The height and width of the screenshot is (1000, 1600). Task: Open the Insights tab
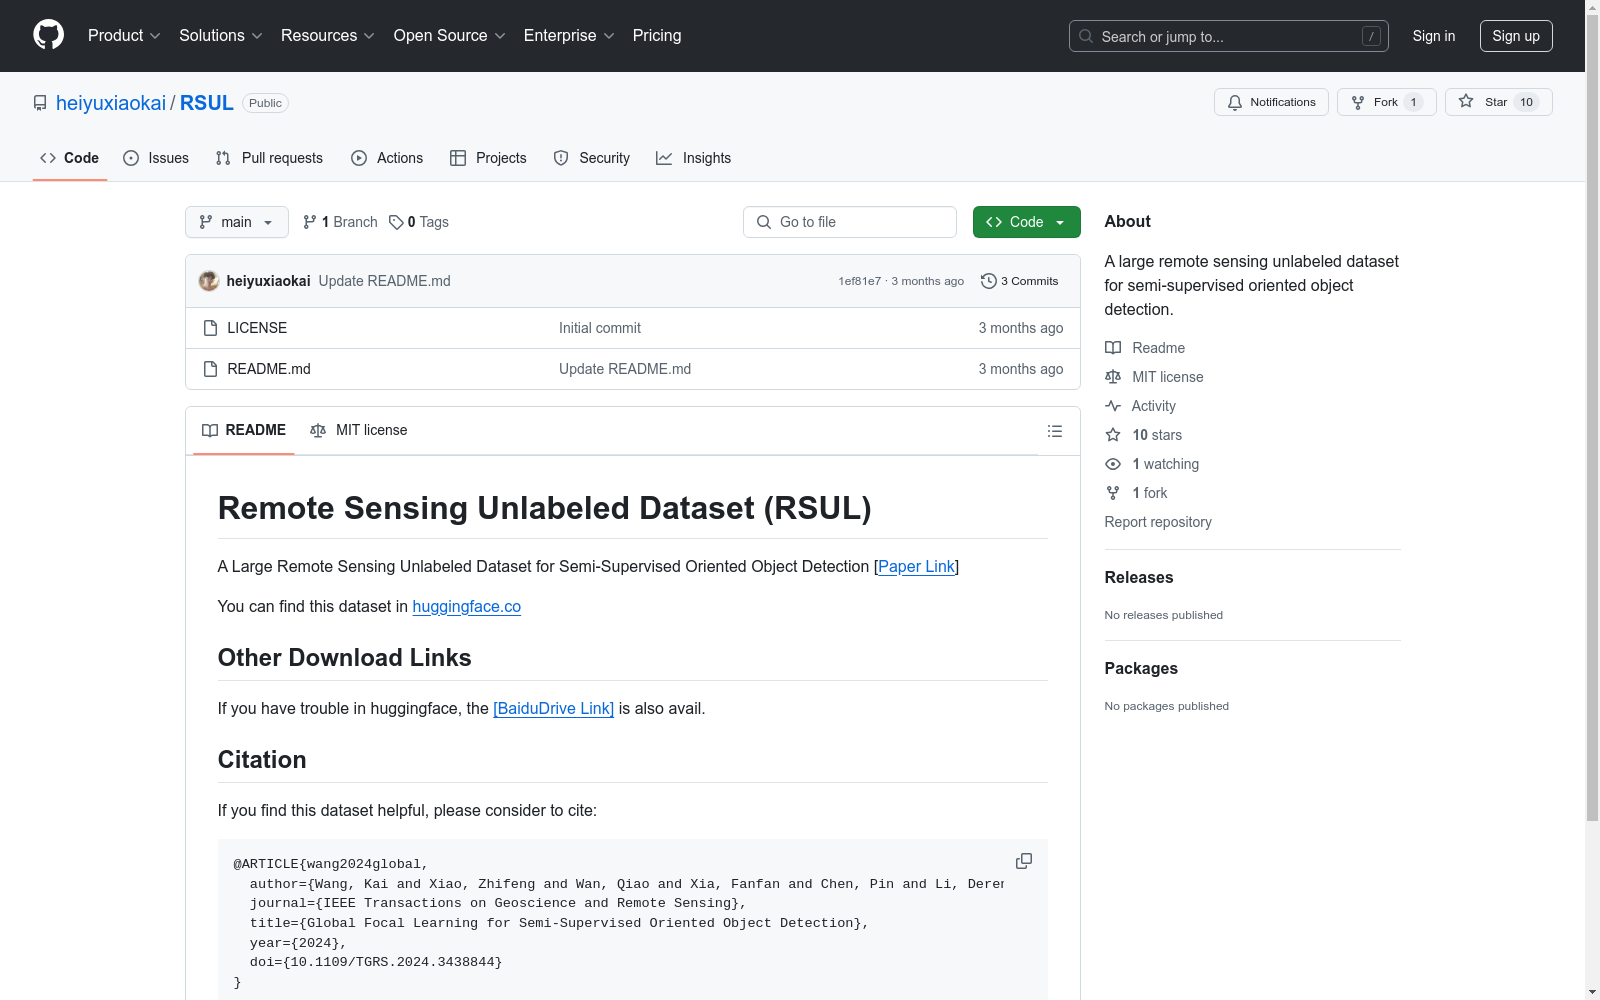point(694,158)
